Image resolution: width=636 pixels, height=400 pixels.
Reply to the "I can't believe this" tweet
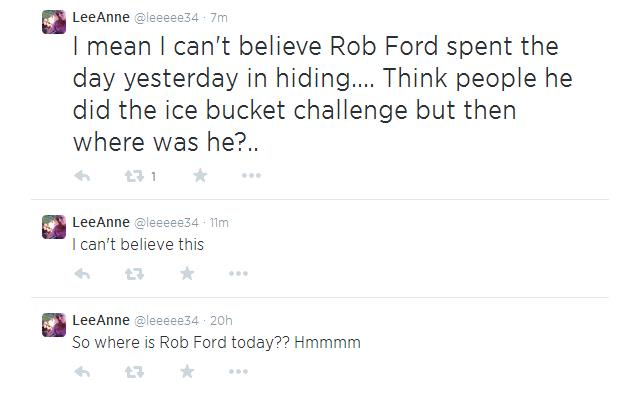click(x=83, y=274)
